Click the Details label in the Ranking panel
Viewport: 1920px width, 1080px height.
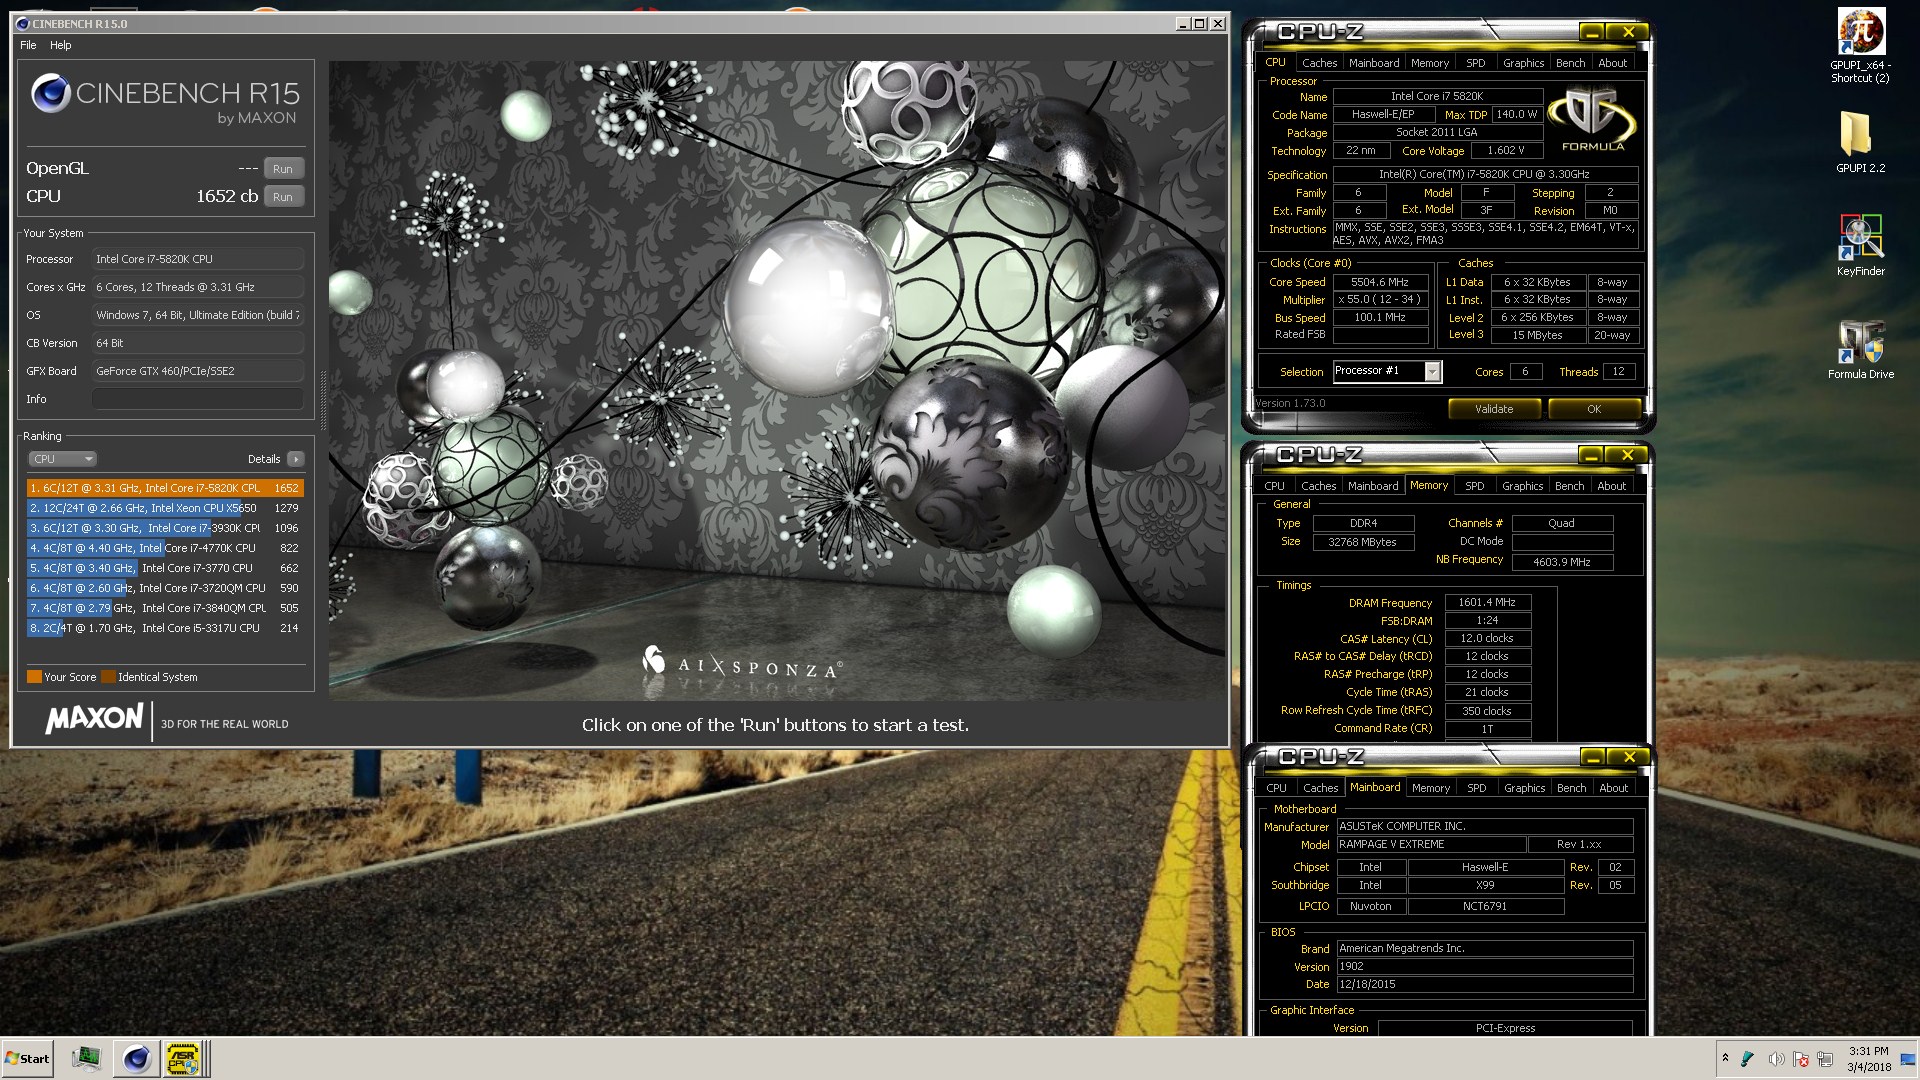264,459
